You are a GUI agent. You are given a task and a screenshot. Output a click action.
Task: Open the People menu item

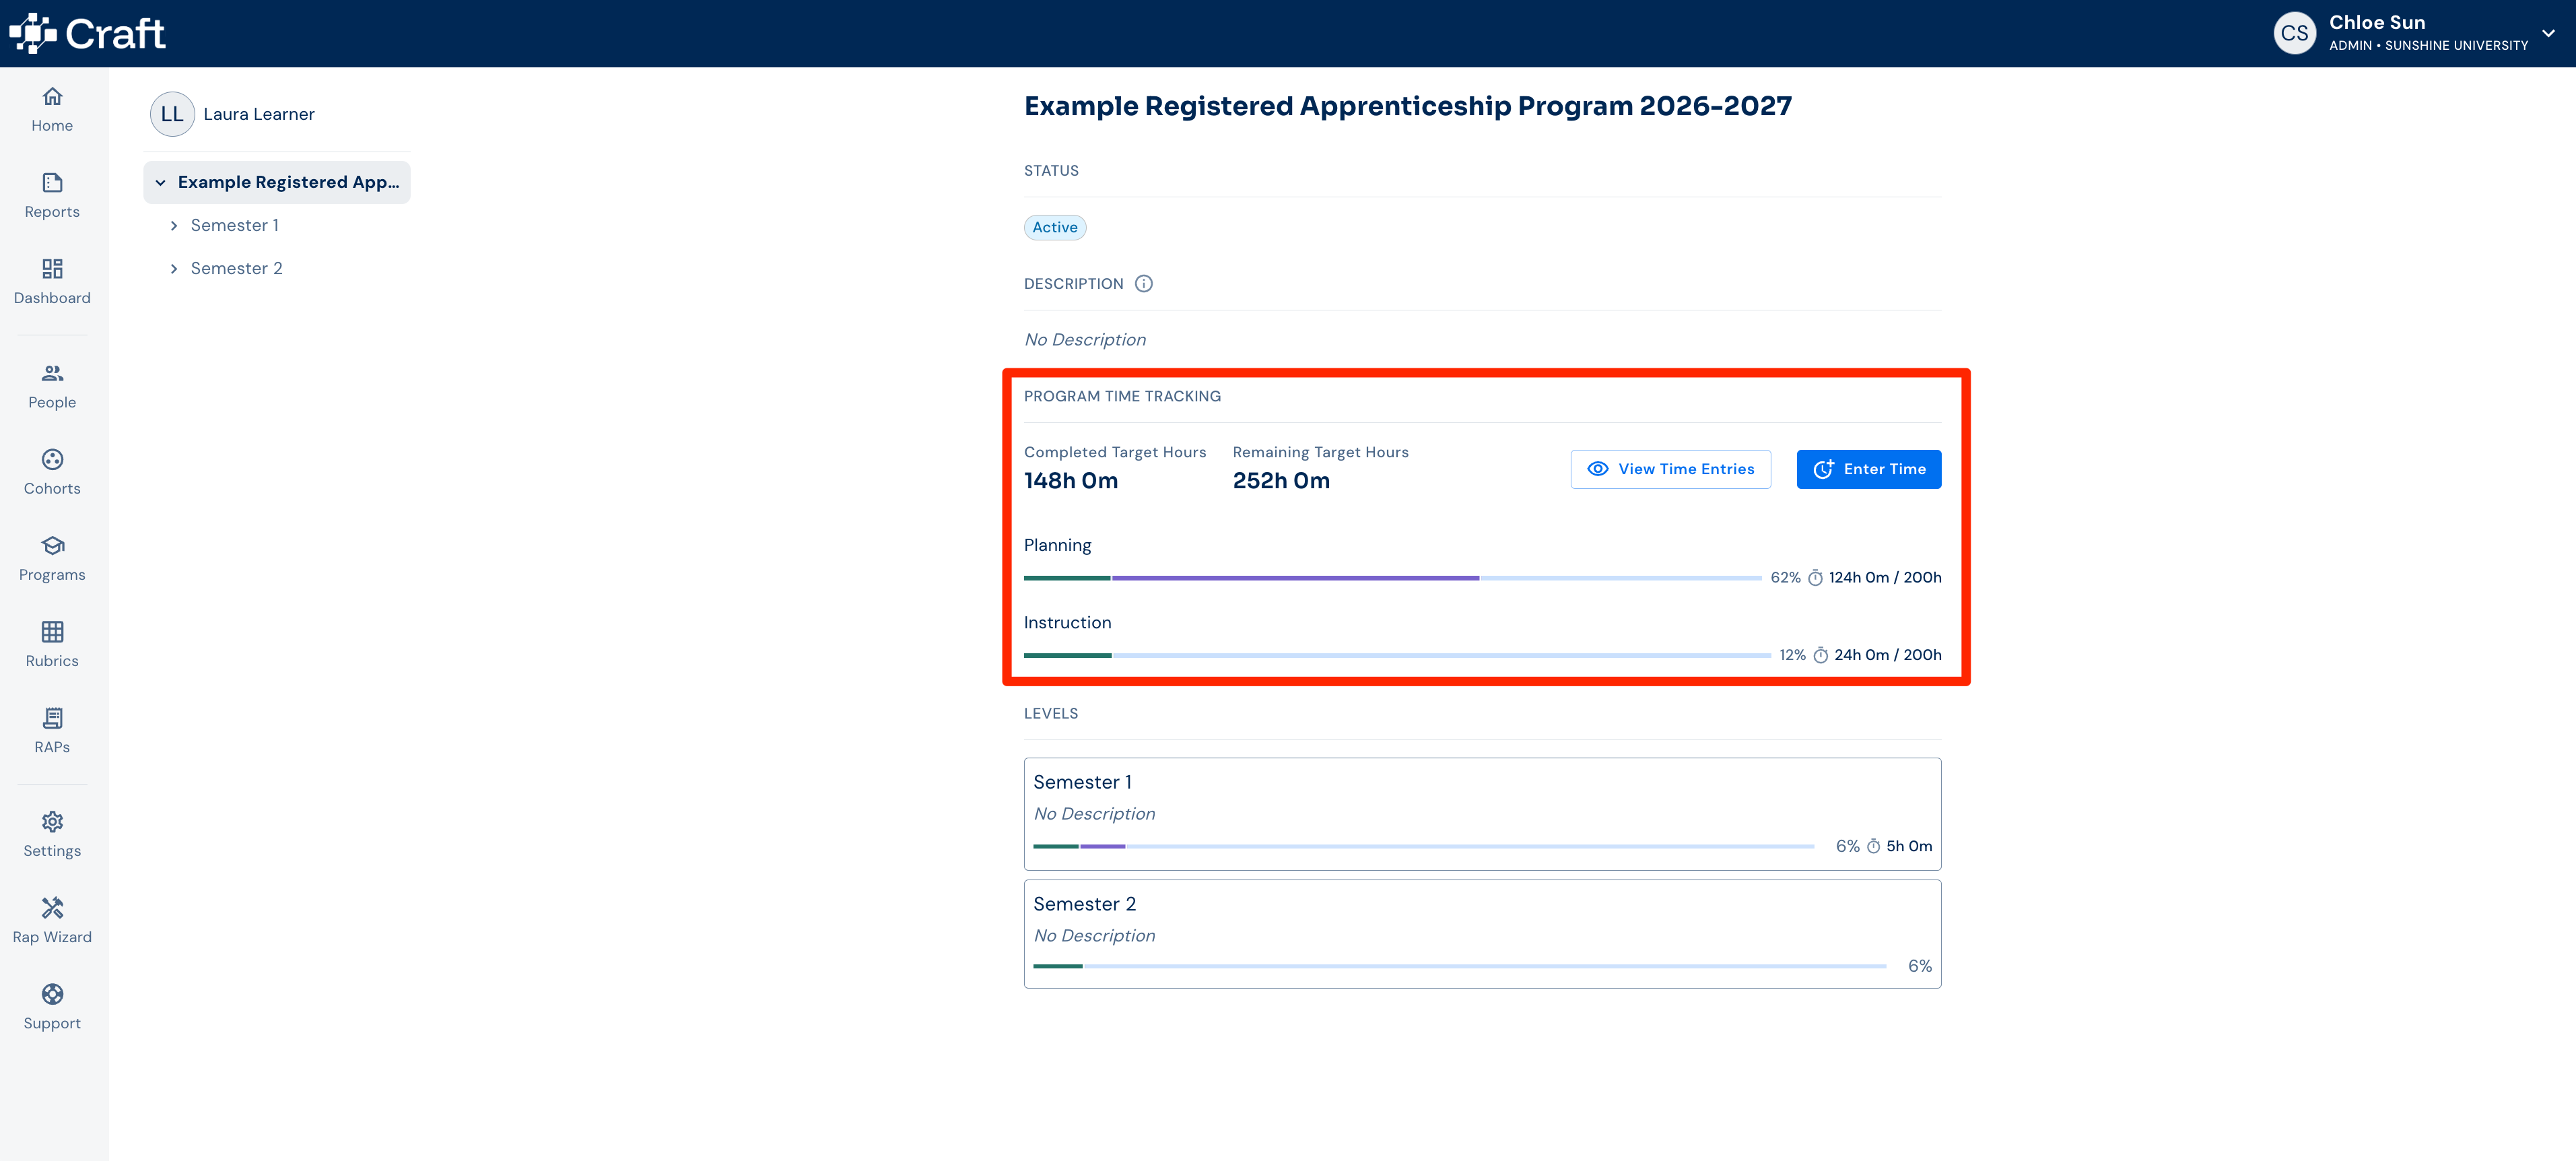point(52,386)
